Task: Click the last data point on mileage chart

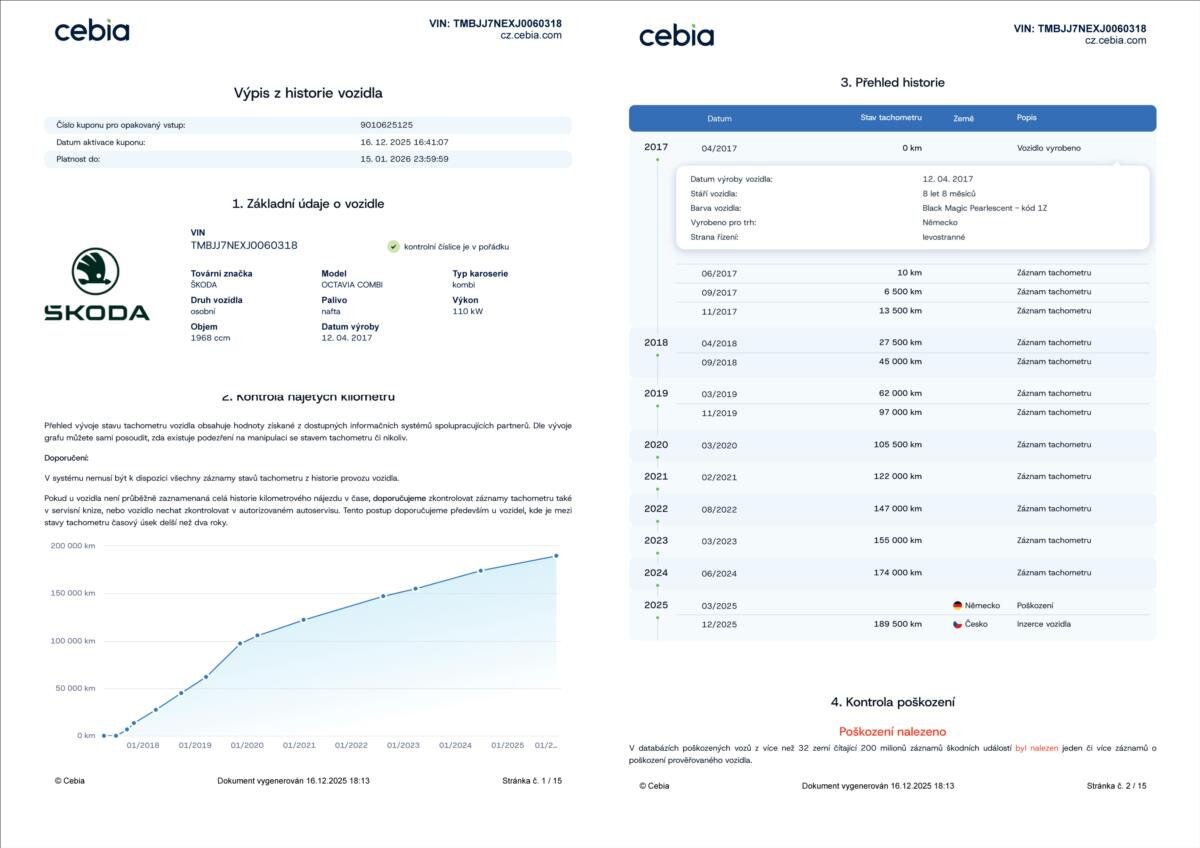Action: 556,556
